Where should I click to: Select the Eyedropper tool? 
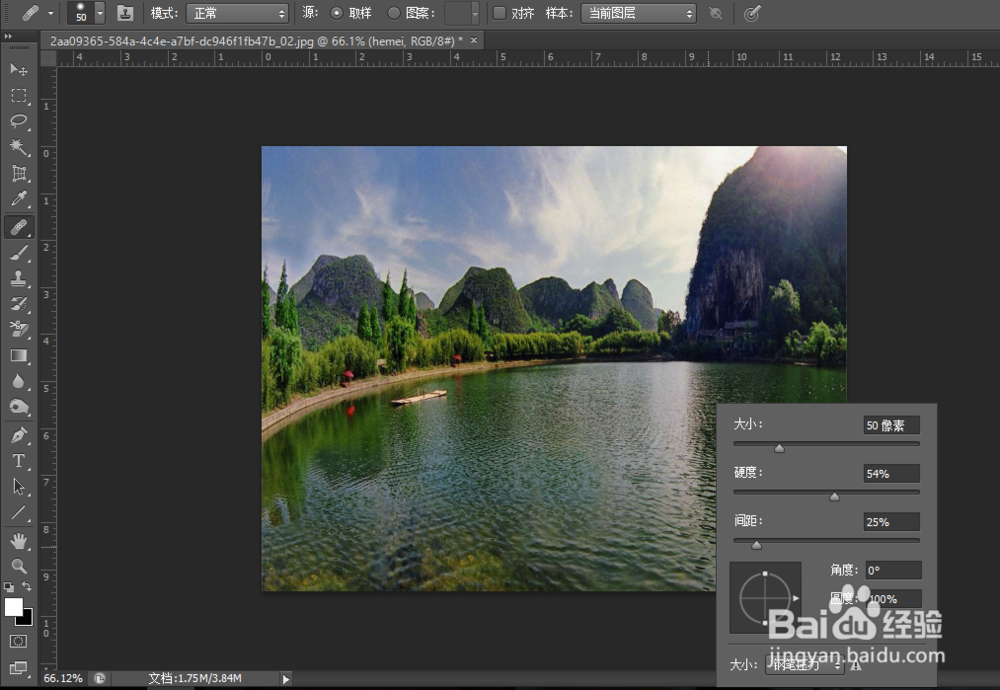pyautogui.click(x=18, y=200)
